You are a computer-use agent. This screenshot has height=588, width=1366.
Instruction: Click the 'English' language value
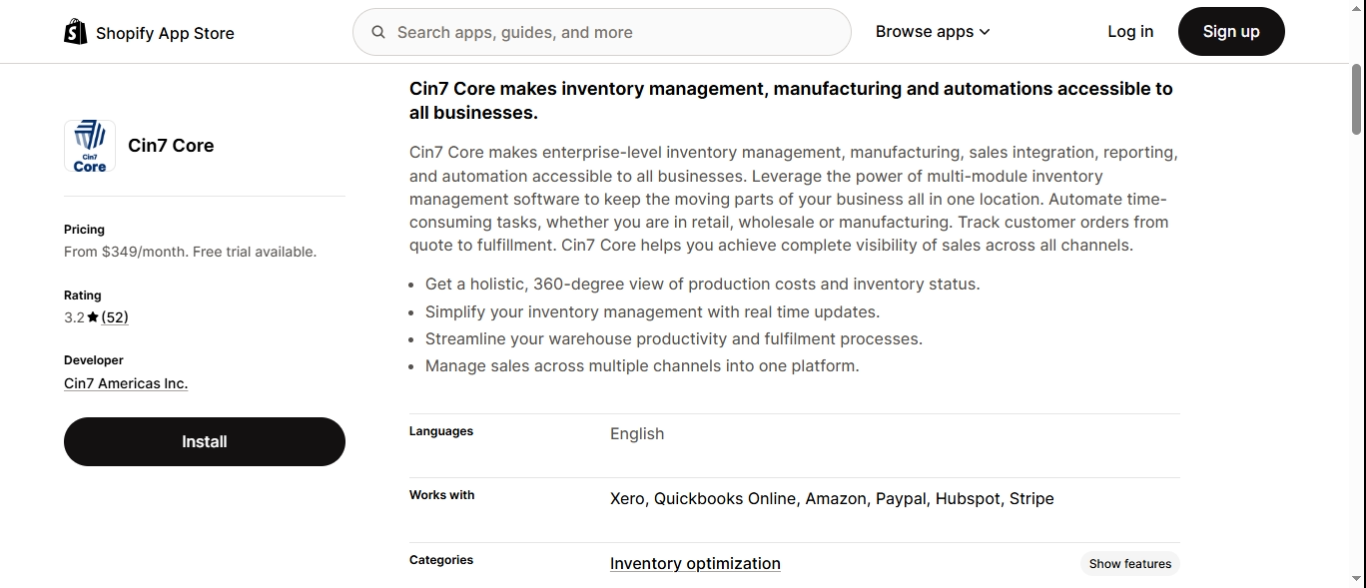637,433
